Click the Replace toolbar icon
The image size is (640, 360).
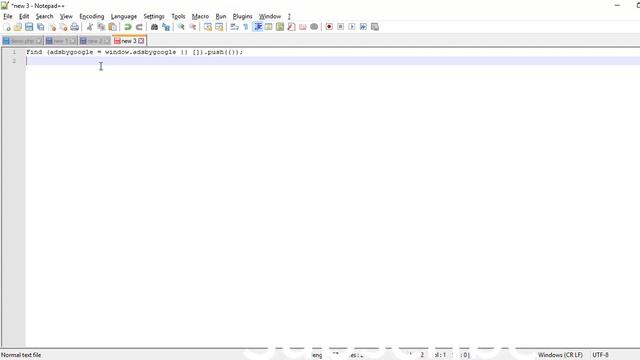pos(166,27)
